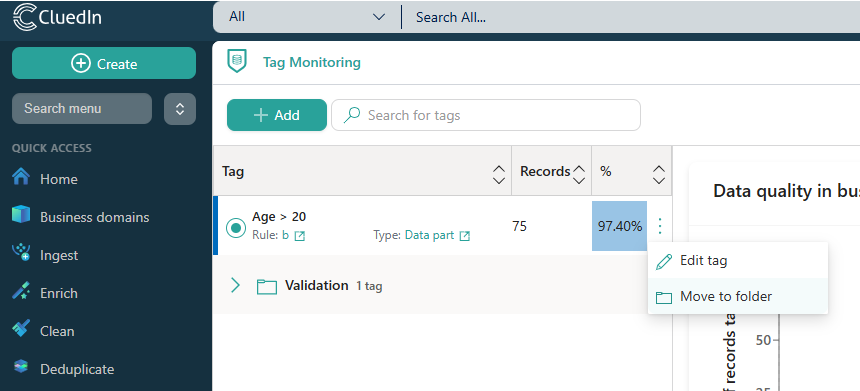Open rule b external link icon

[299, 236]
